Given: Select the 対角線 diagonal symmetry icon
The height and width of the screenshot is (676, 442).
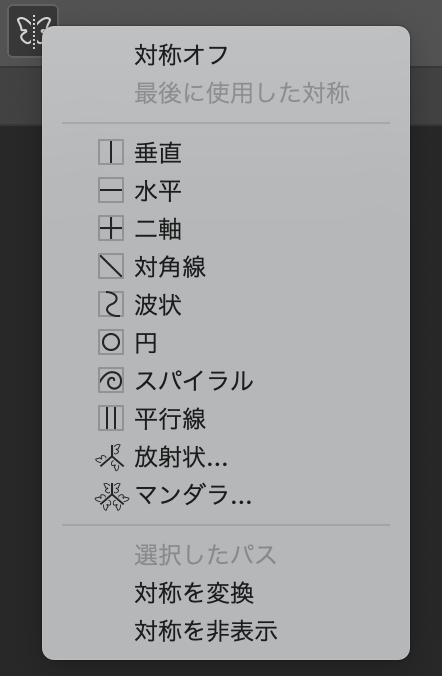Looking at the screenshot, I should point(111,266).
